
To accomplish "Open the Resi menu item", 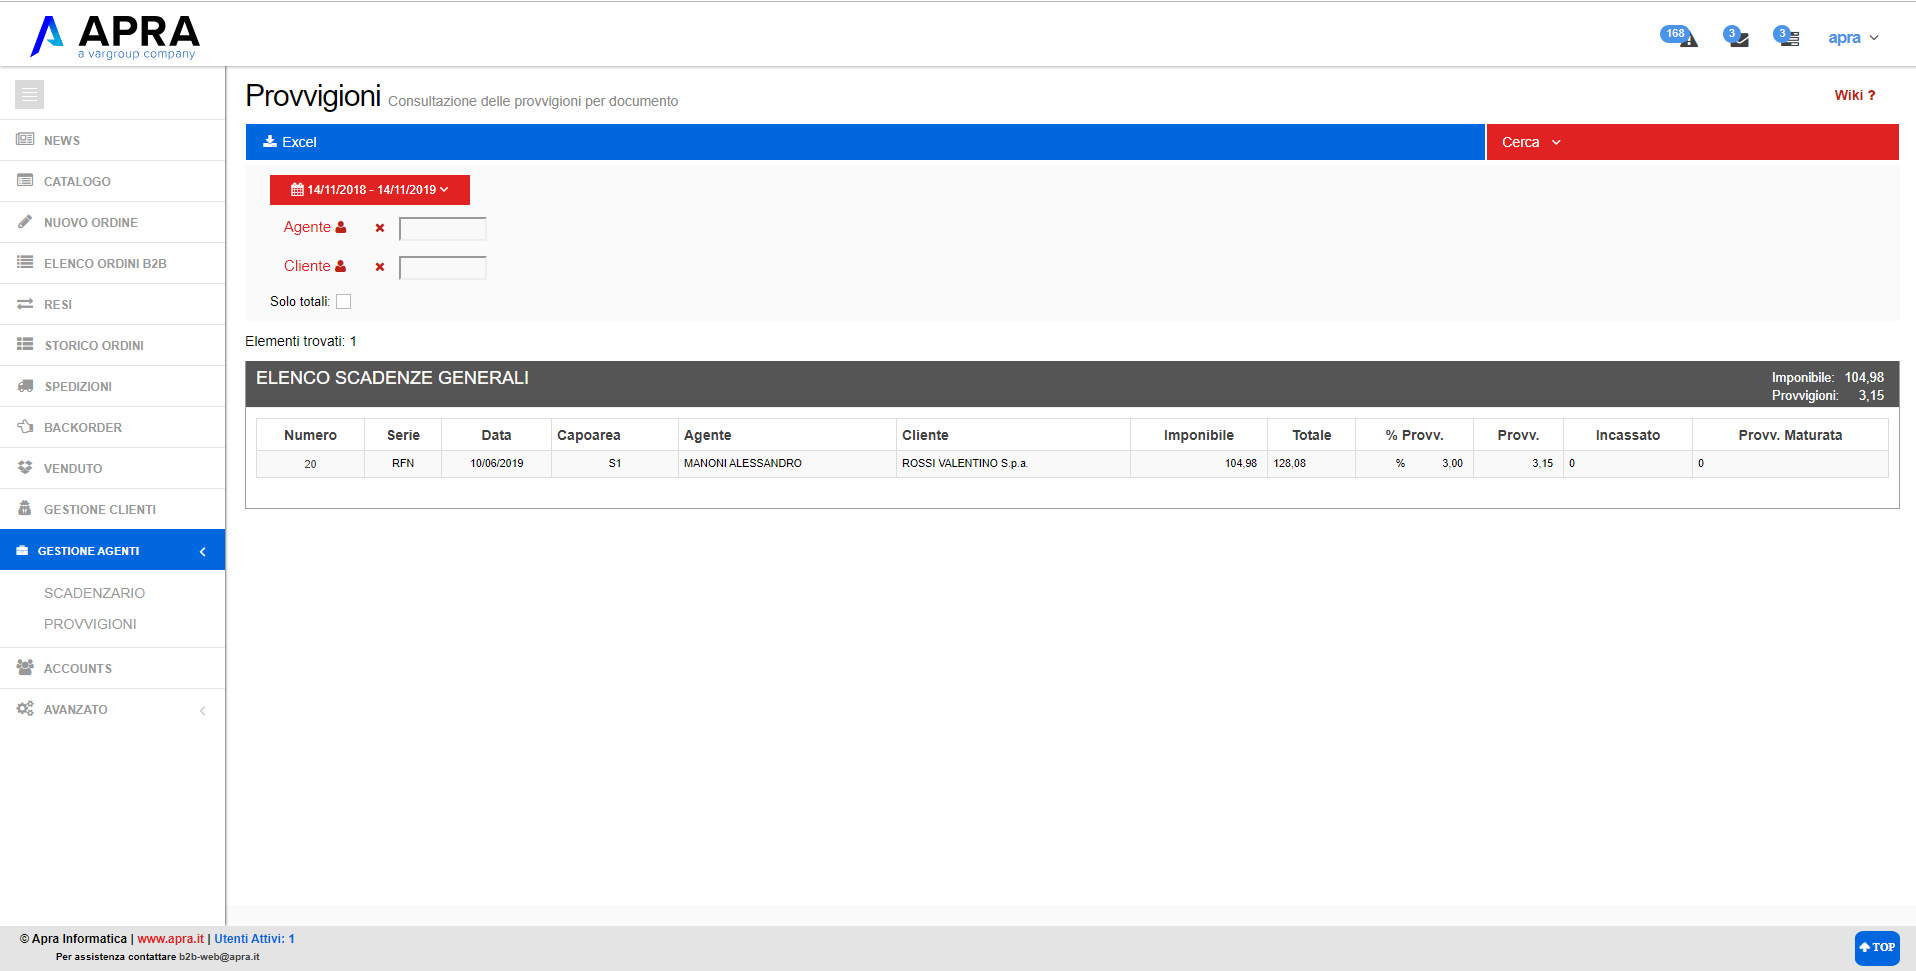I will pos(112,305).
